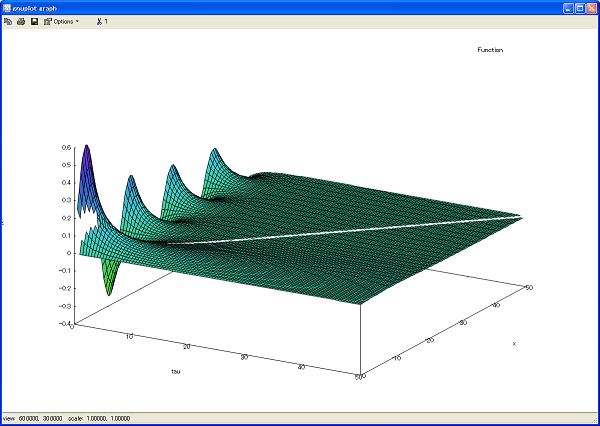Save the graph with floppy disk icon
Screen dimensions: 600x426
click(34, 22)
